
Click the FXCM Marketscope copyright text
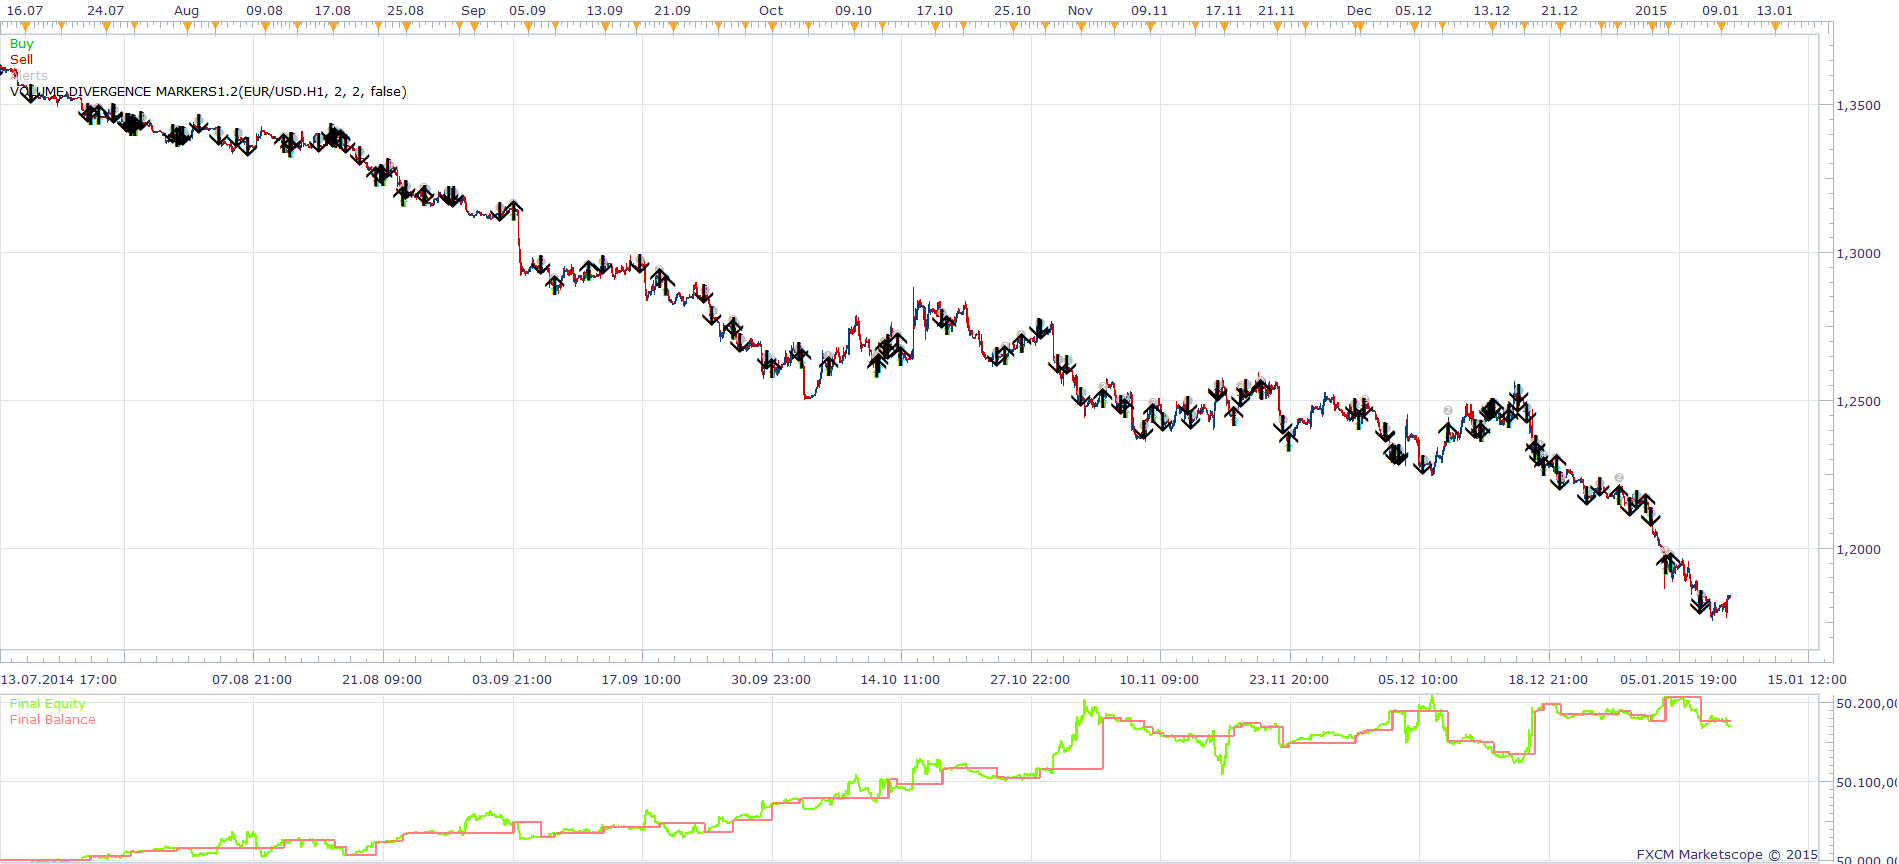click(x=1727, y=855)
